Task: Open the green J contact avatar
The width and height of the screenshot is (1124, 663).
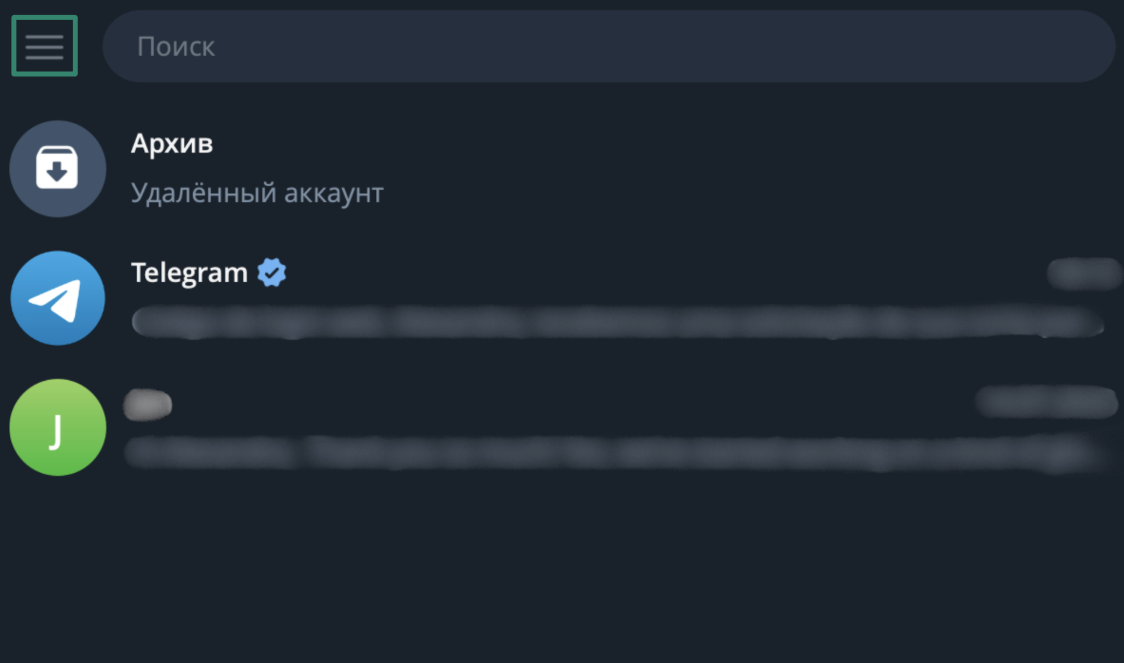Action: pyautogui.click(x=57, y=427)
